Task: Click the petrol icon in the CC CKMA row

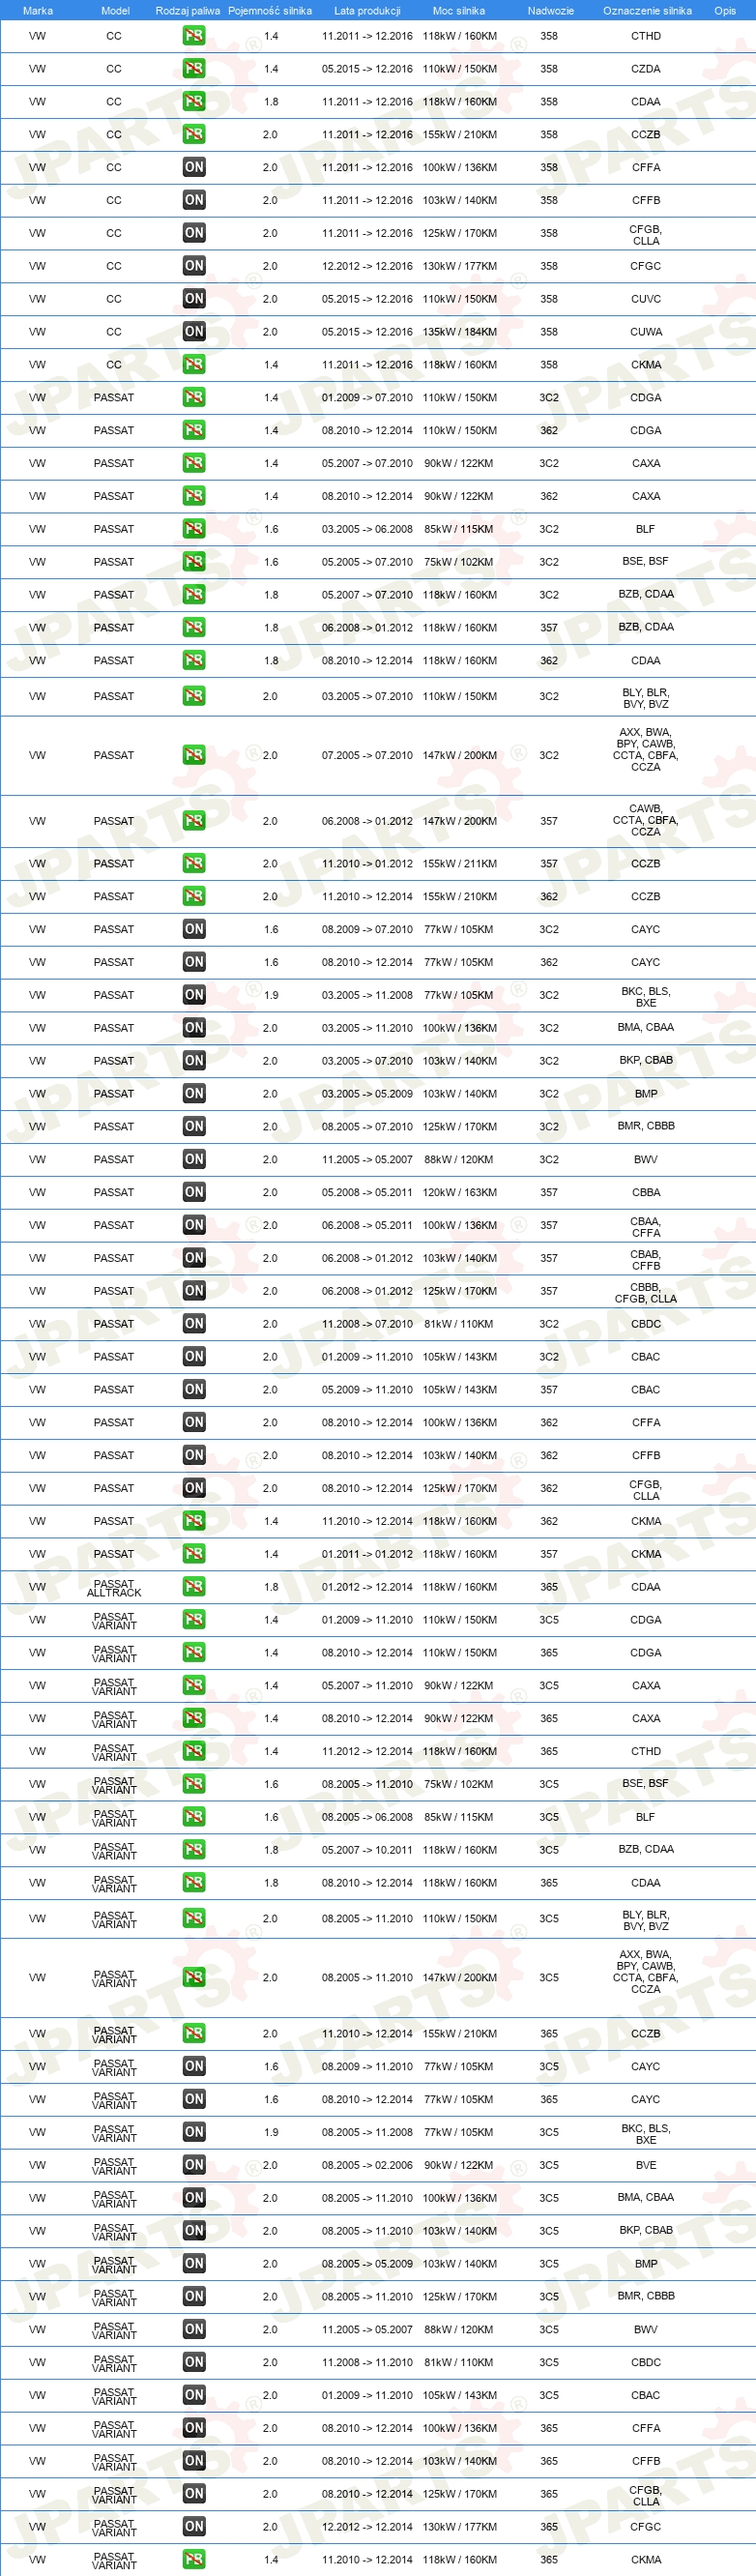Action: pos(194,365)
